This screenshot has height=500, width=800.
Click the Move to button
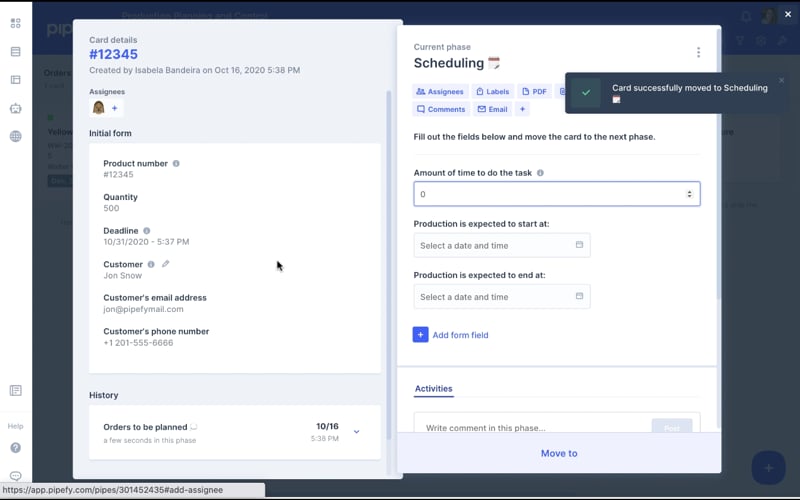pyautogui.click(x=559, y=453)
